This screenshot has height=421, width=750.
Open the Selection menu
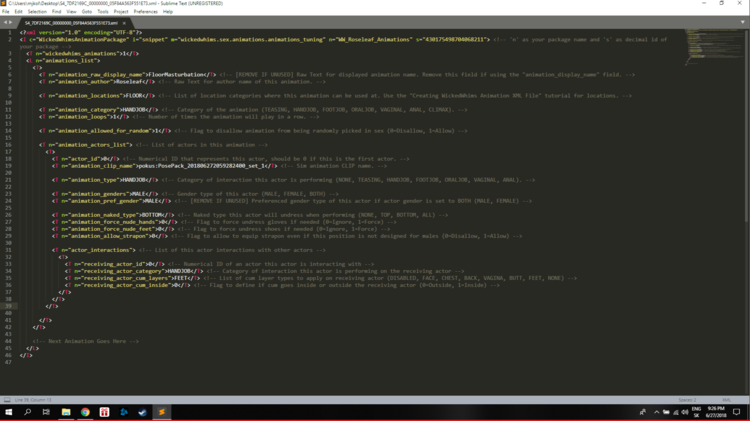pyautogui.click(x=37, y=11)
